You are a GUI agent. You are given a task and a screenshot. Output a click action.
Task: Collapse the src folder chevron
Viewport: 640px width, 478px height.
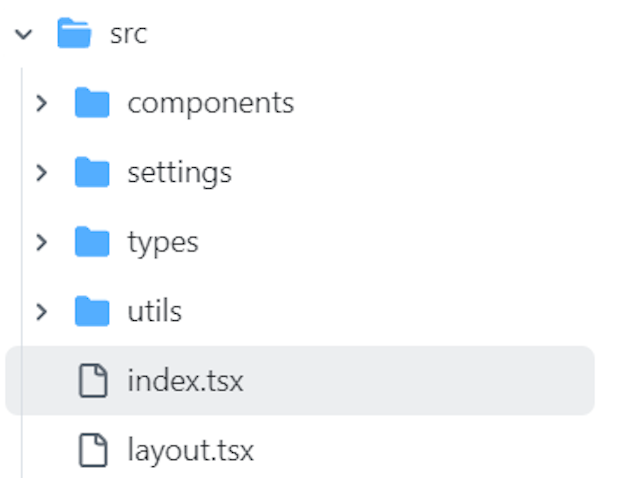click(23, 34)
